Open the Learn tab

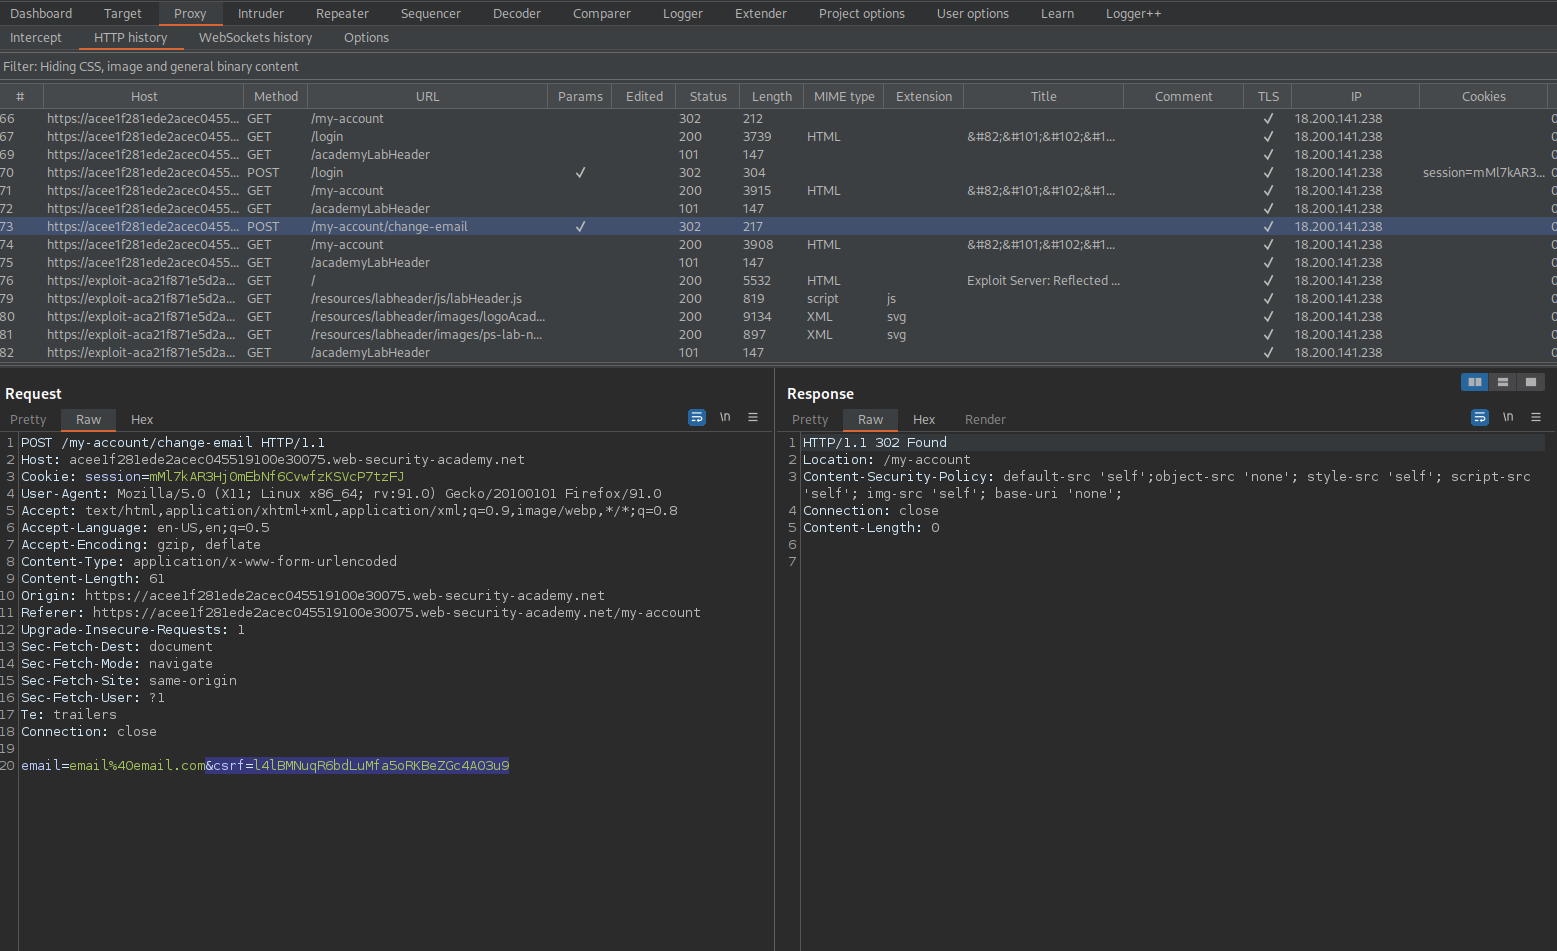1057,13
